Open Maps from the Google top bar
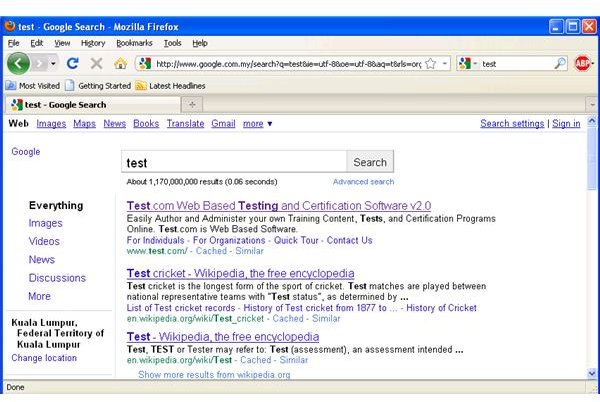The image size is (600, 402). pyautogui.click(x=85, y=124)
